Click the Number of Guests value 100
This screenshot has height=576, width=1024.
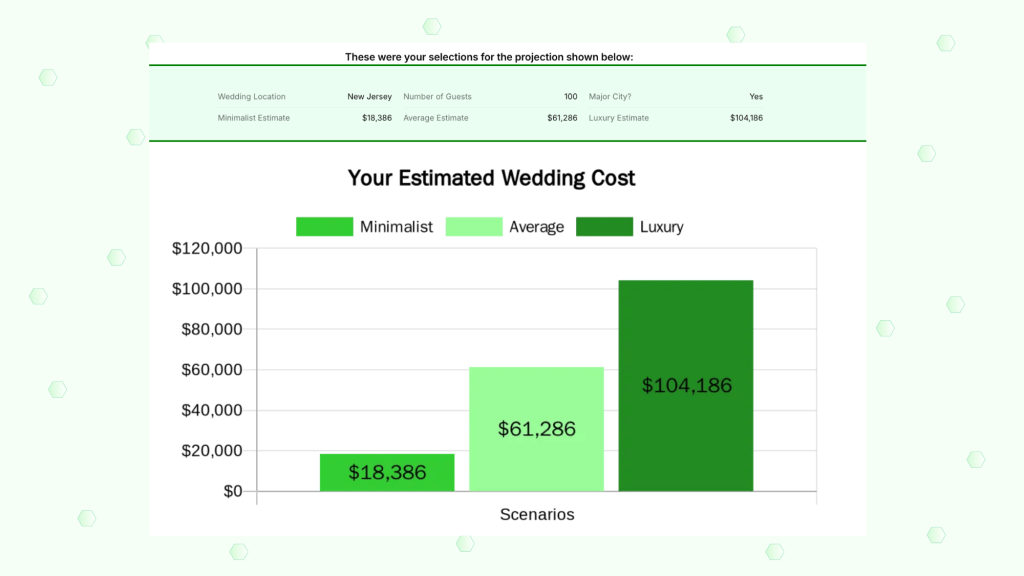(570, 97)
